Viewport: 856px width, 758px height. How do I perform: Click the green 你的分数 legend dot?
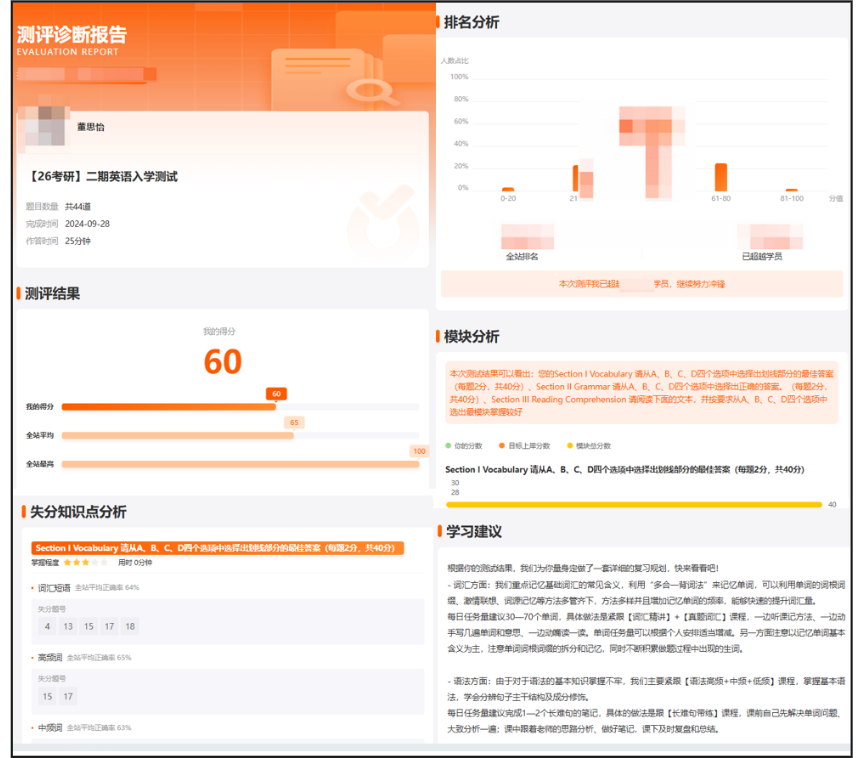click(x=448, y=446)
